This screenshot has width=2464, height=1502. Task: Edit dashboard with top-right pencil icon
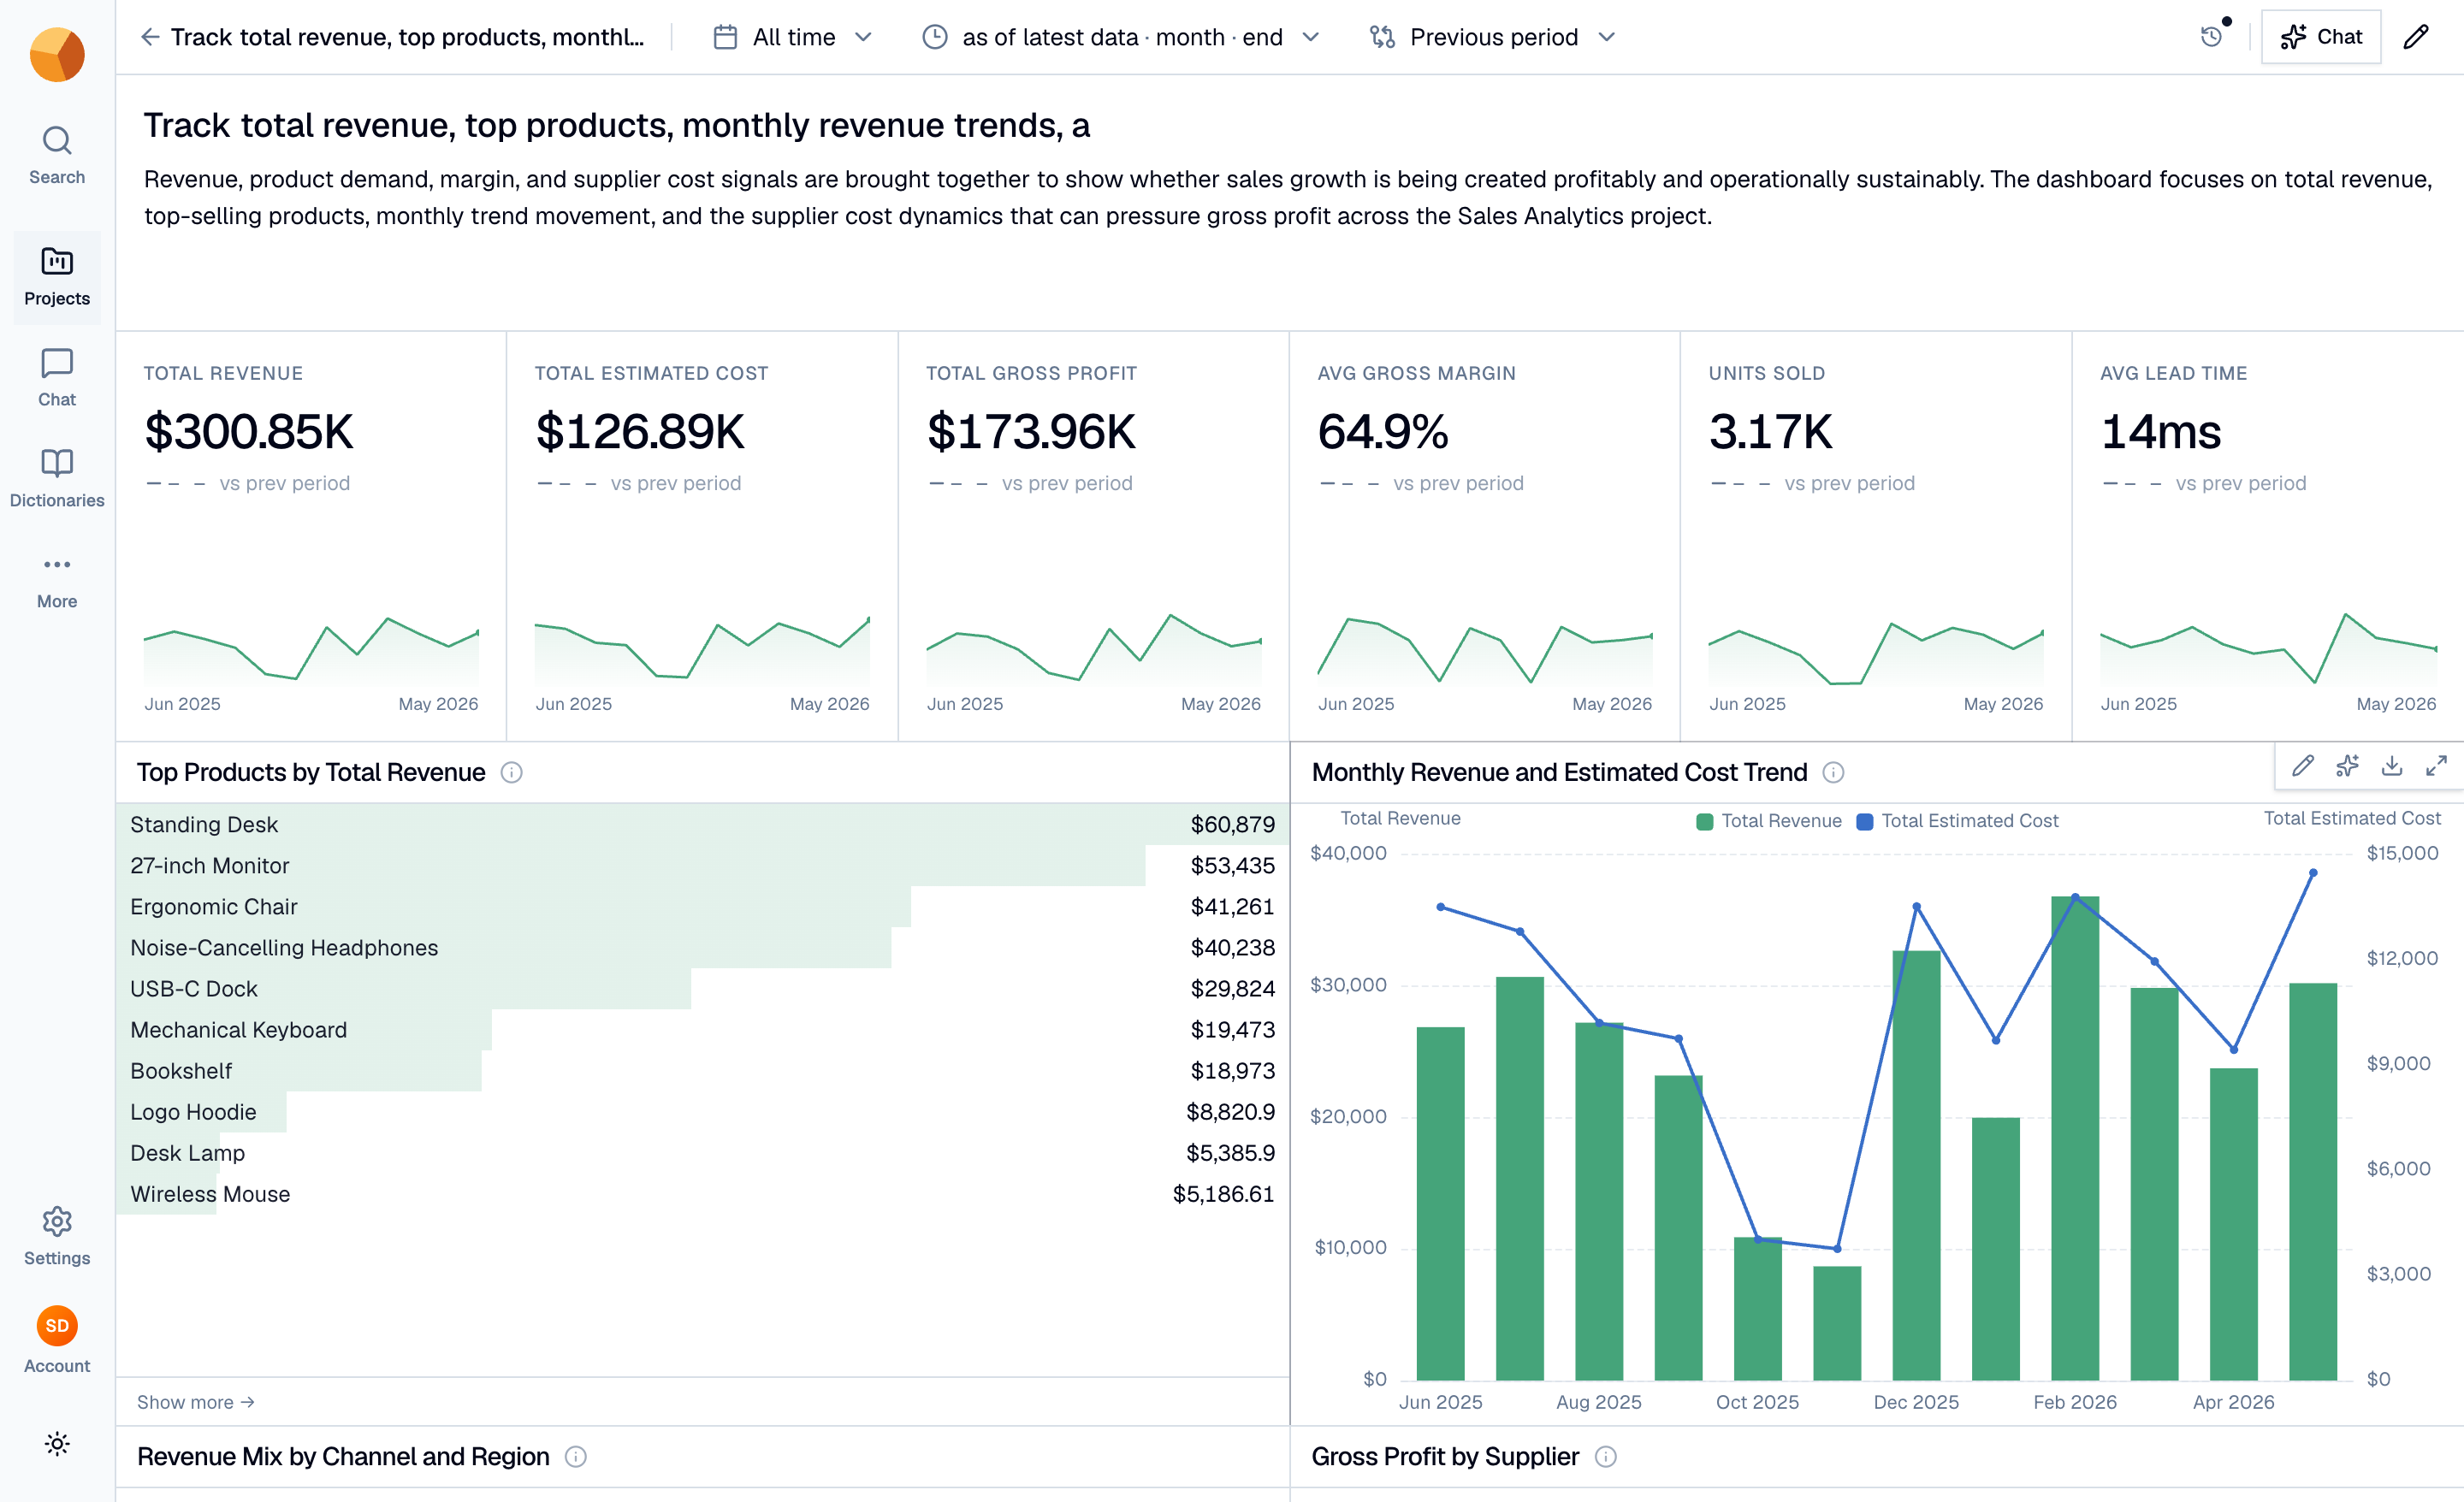tap(2416, 37)
